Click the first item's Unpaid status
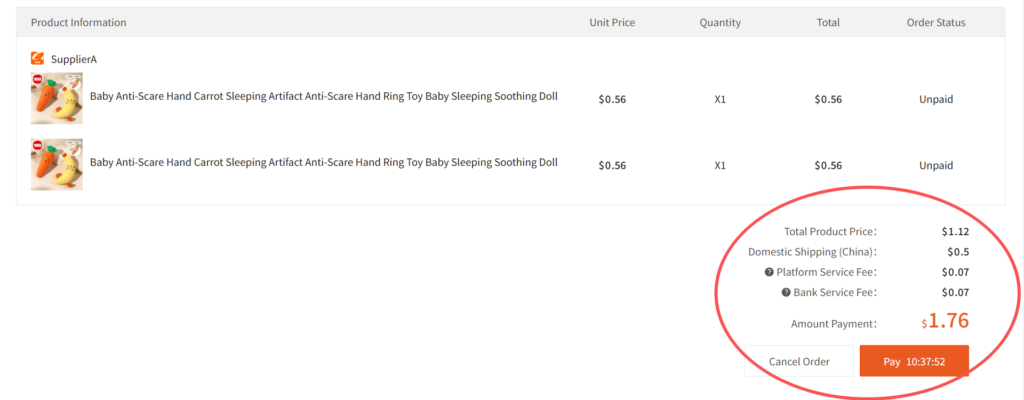The image size is (1024, 400). coord(936,99)
